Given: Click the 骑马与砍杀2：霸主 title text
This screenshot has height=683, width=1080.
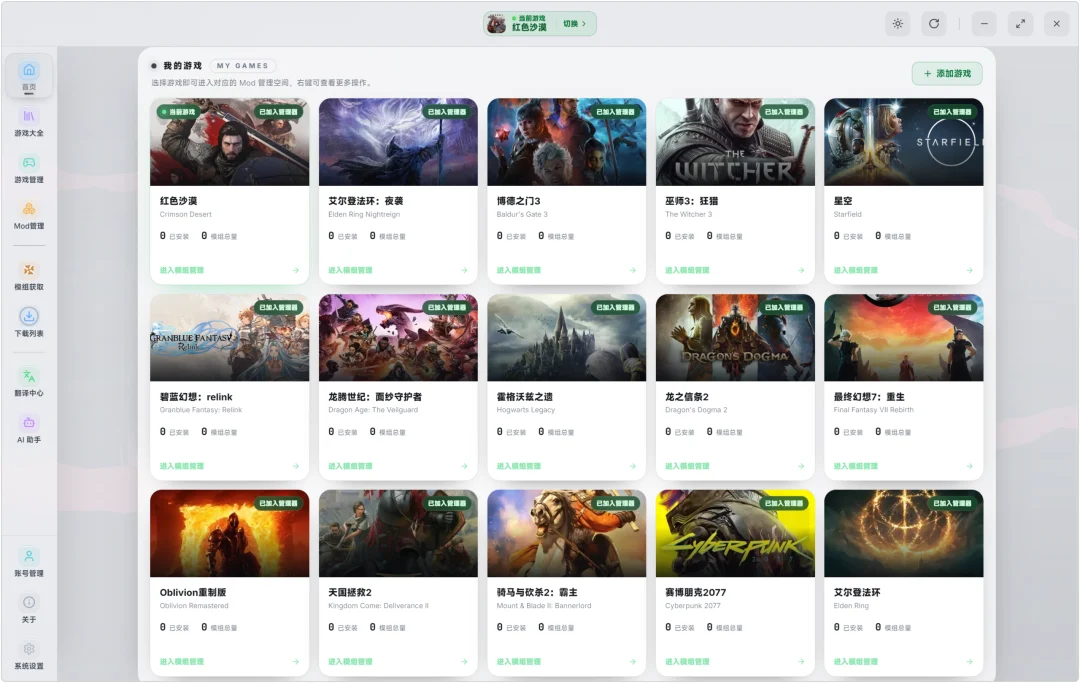Looking at the screenshot, I should click(x=537, y=592).
